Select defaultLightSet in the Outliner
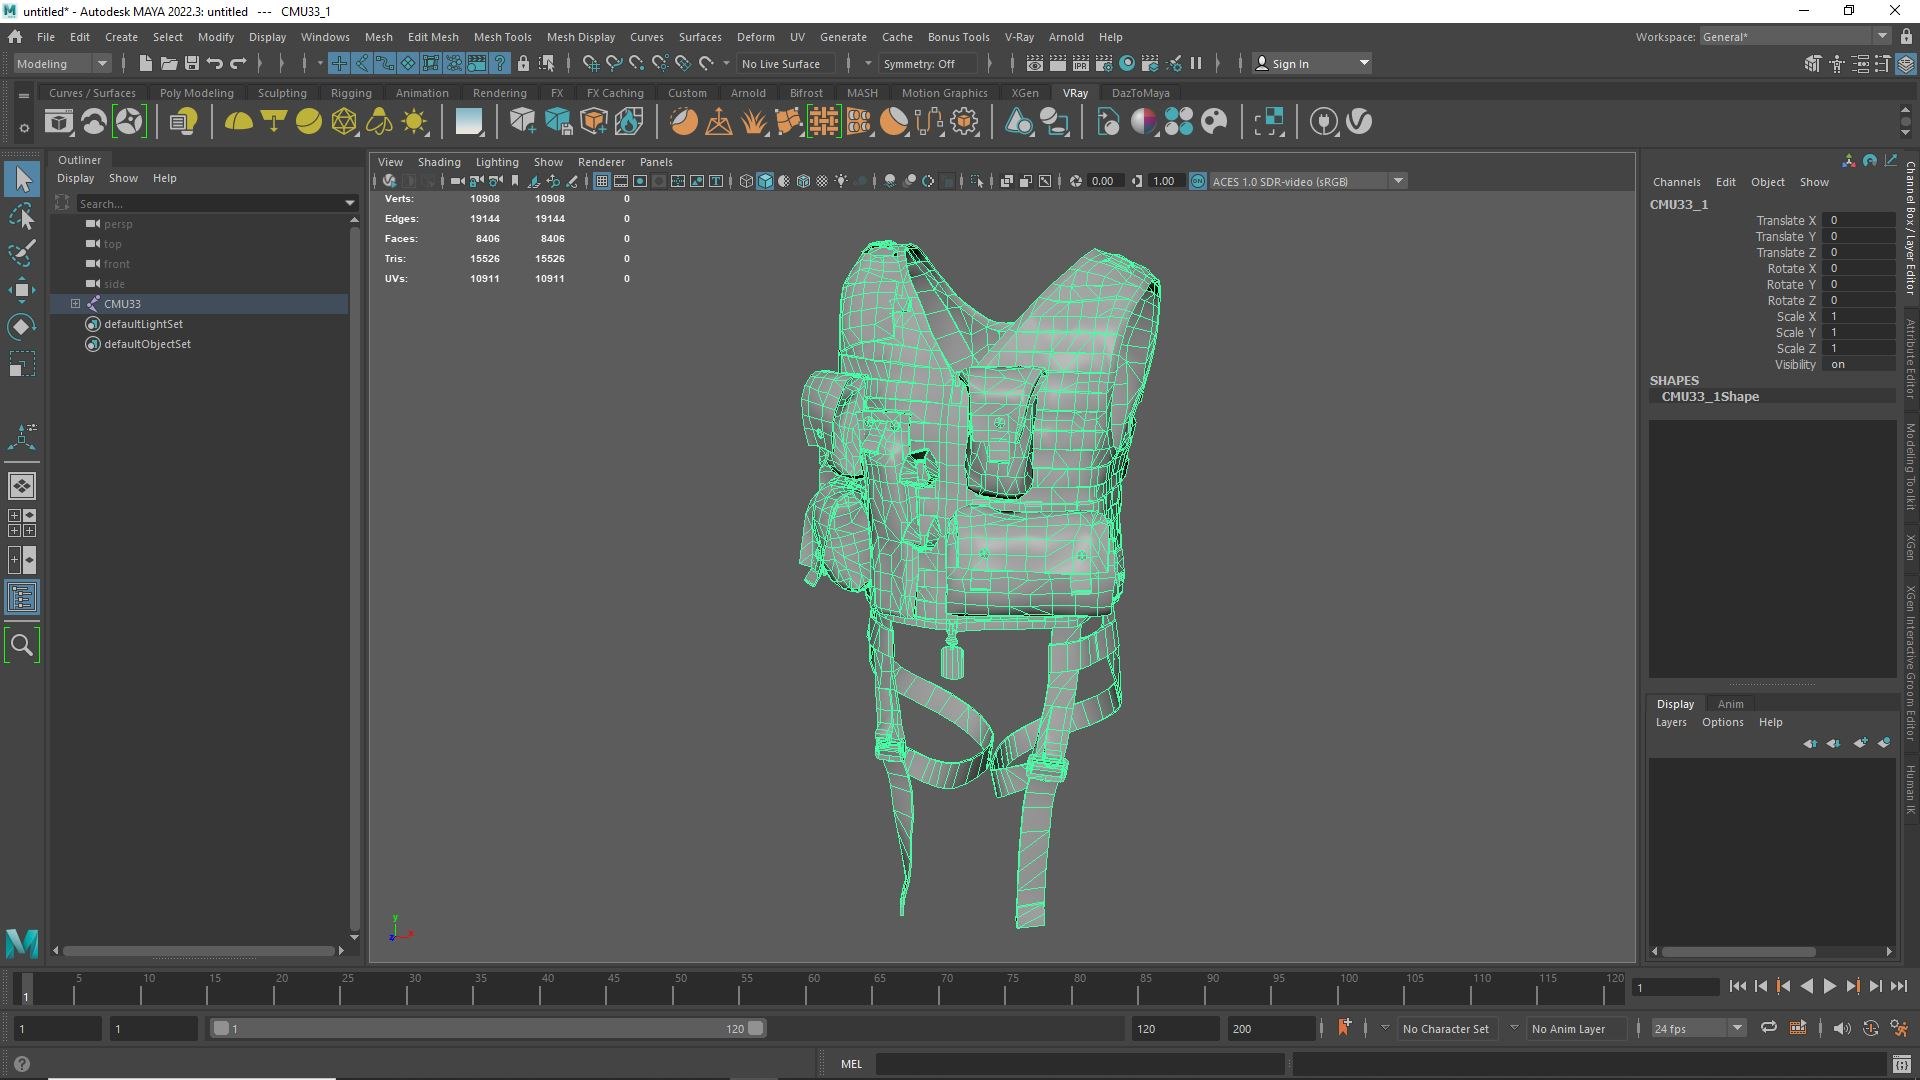The image size is (1920, 1080). coord(143,324)
